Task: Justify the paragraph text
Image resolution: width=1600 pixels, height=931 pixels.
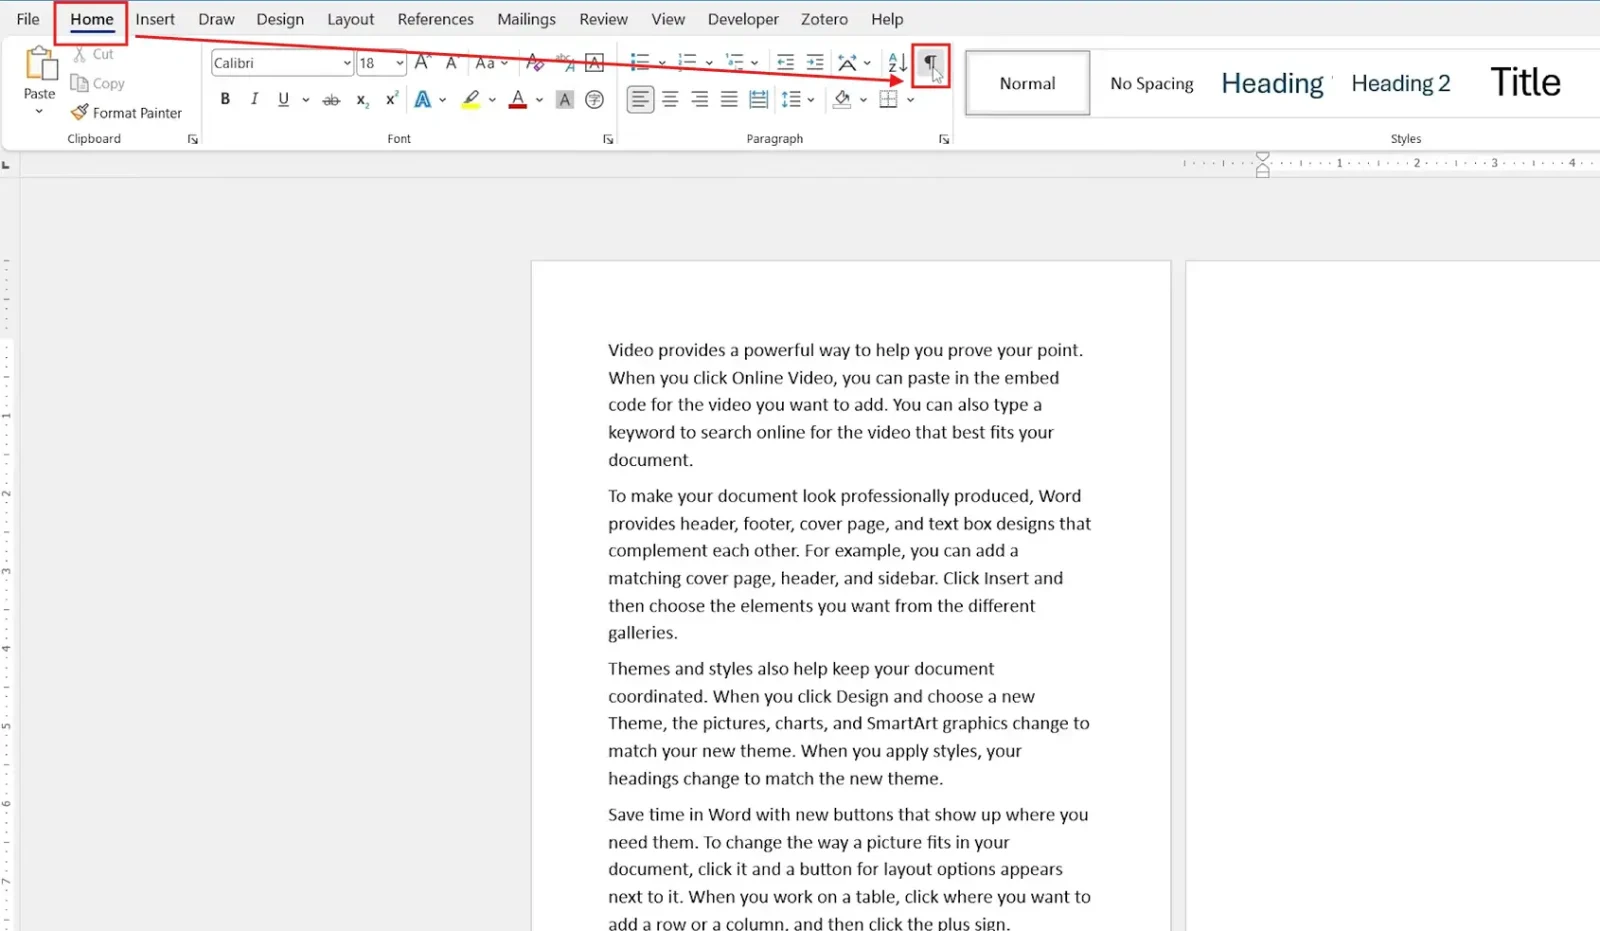Action: 729,99
